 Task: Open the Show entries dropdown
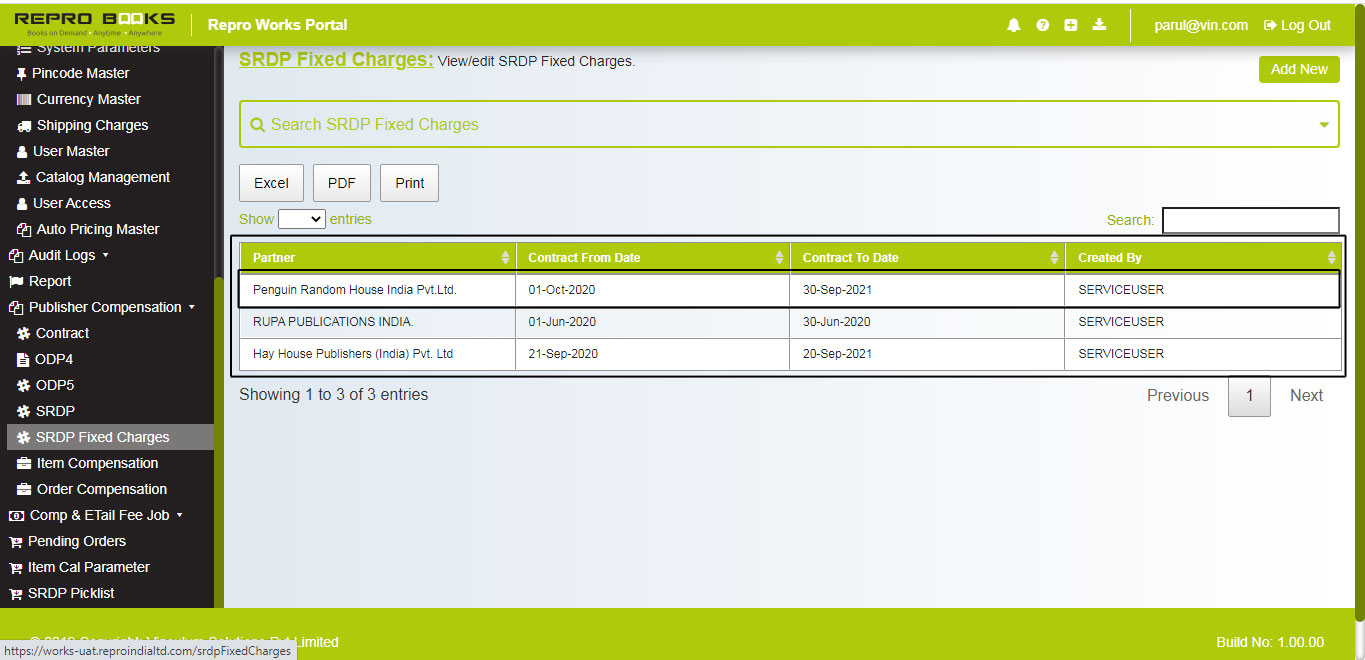click(301, 218)
